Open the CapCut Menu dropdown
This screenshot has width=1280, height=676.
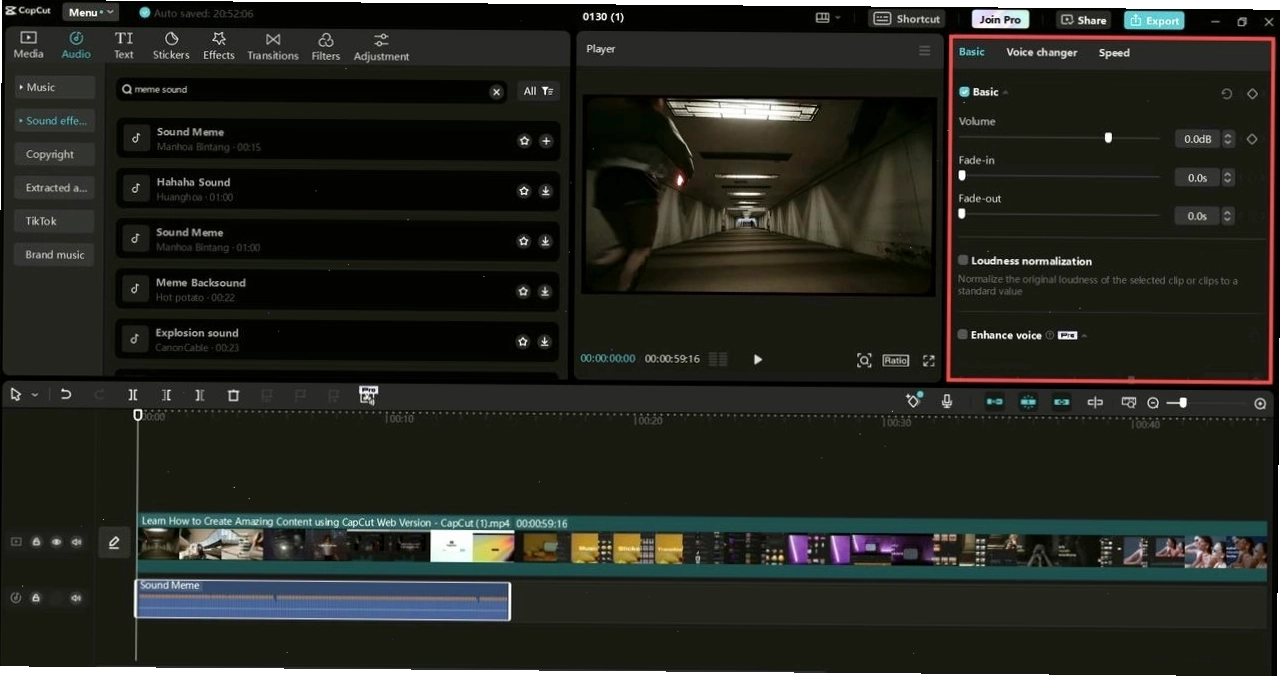point(90,12)
